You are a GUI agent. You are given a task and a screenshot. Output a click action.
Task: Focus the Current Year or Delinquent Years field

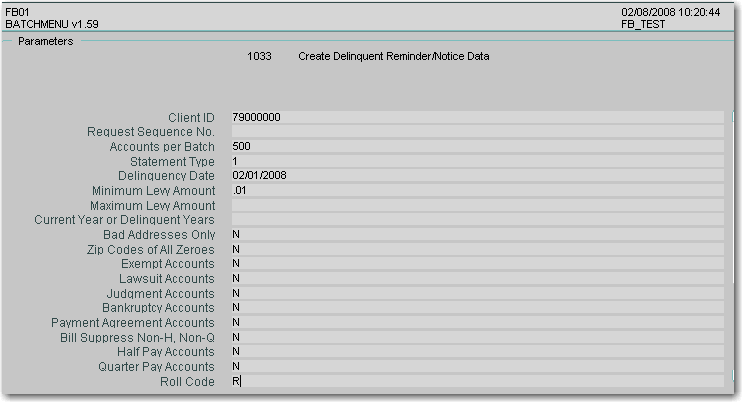point(476,220)
